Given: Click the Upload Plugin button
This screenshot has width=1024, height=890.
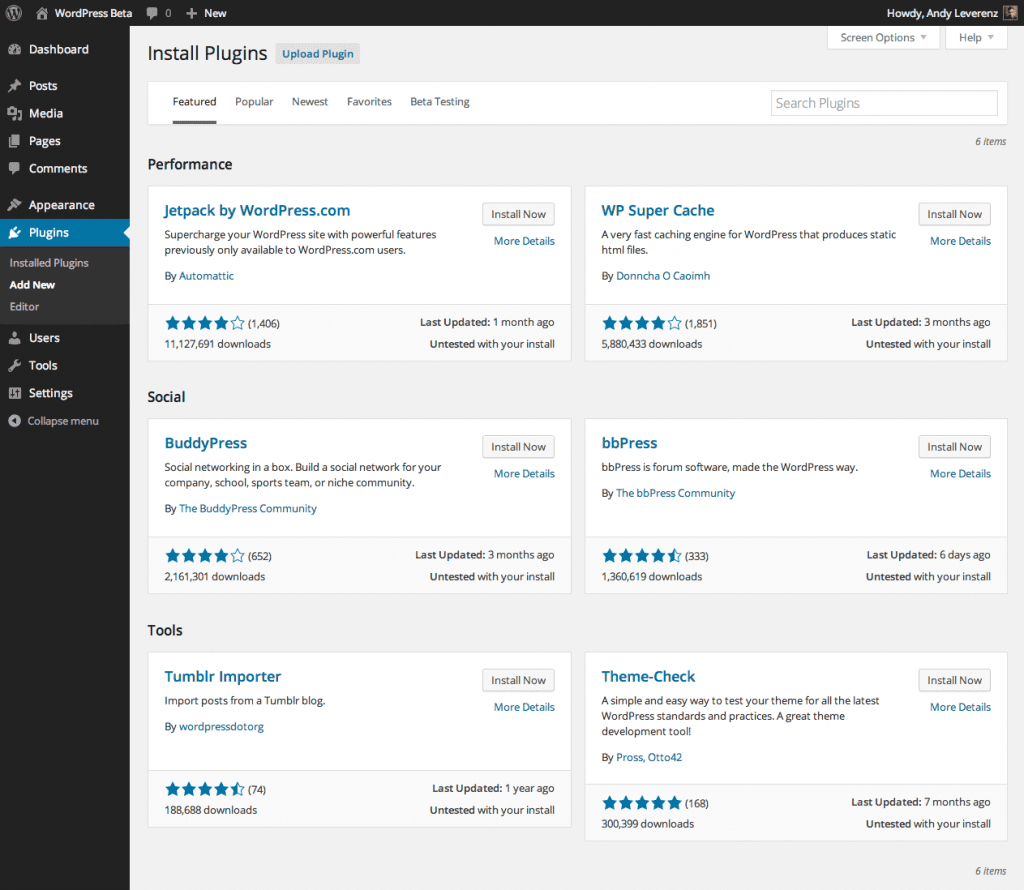Looking at the screenshot, I should (317, 53).
